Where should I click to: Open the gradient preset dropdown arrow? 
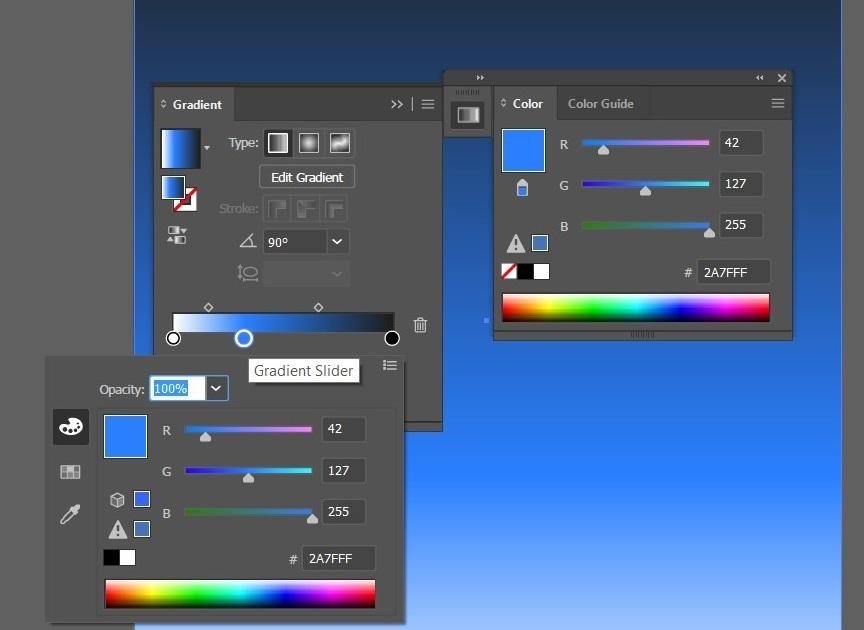[207, 148]
